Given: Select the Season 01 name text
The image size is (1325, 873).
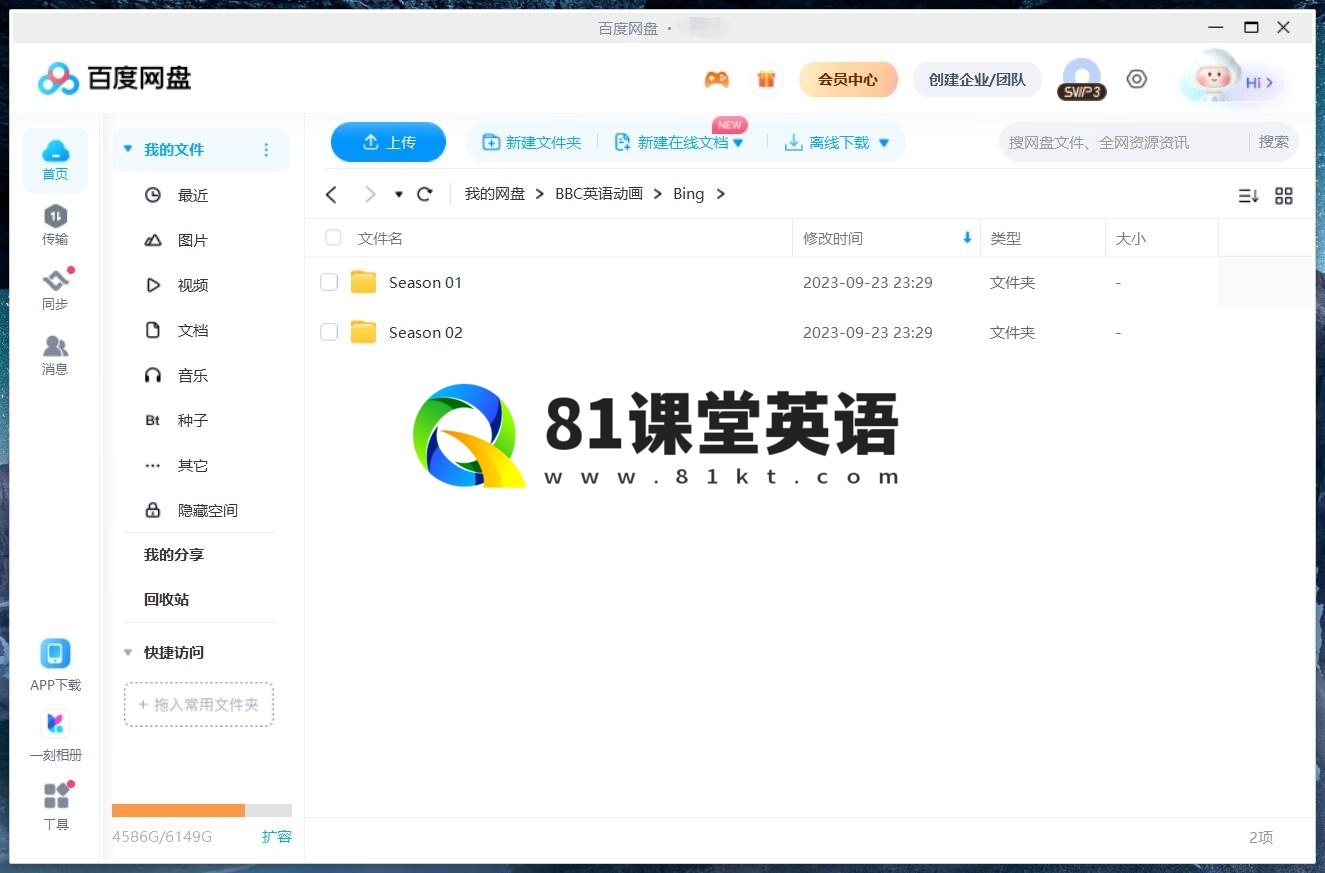Looking at the screenshot, I should [x=426, y=282].
